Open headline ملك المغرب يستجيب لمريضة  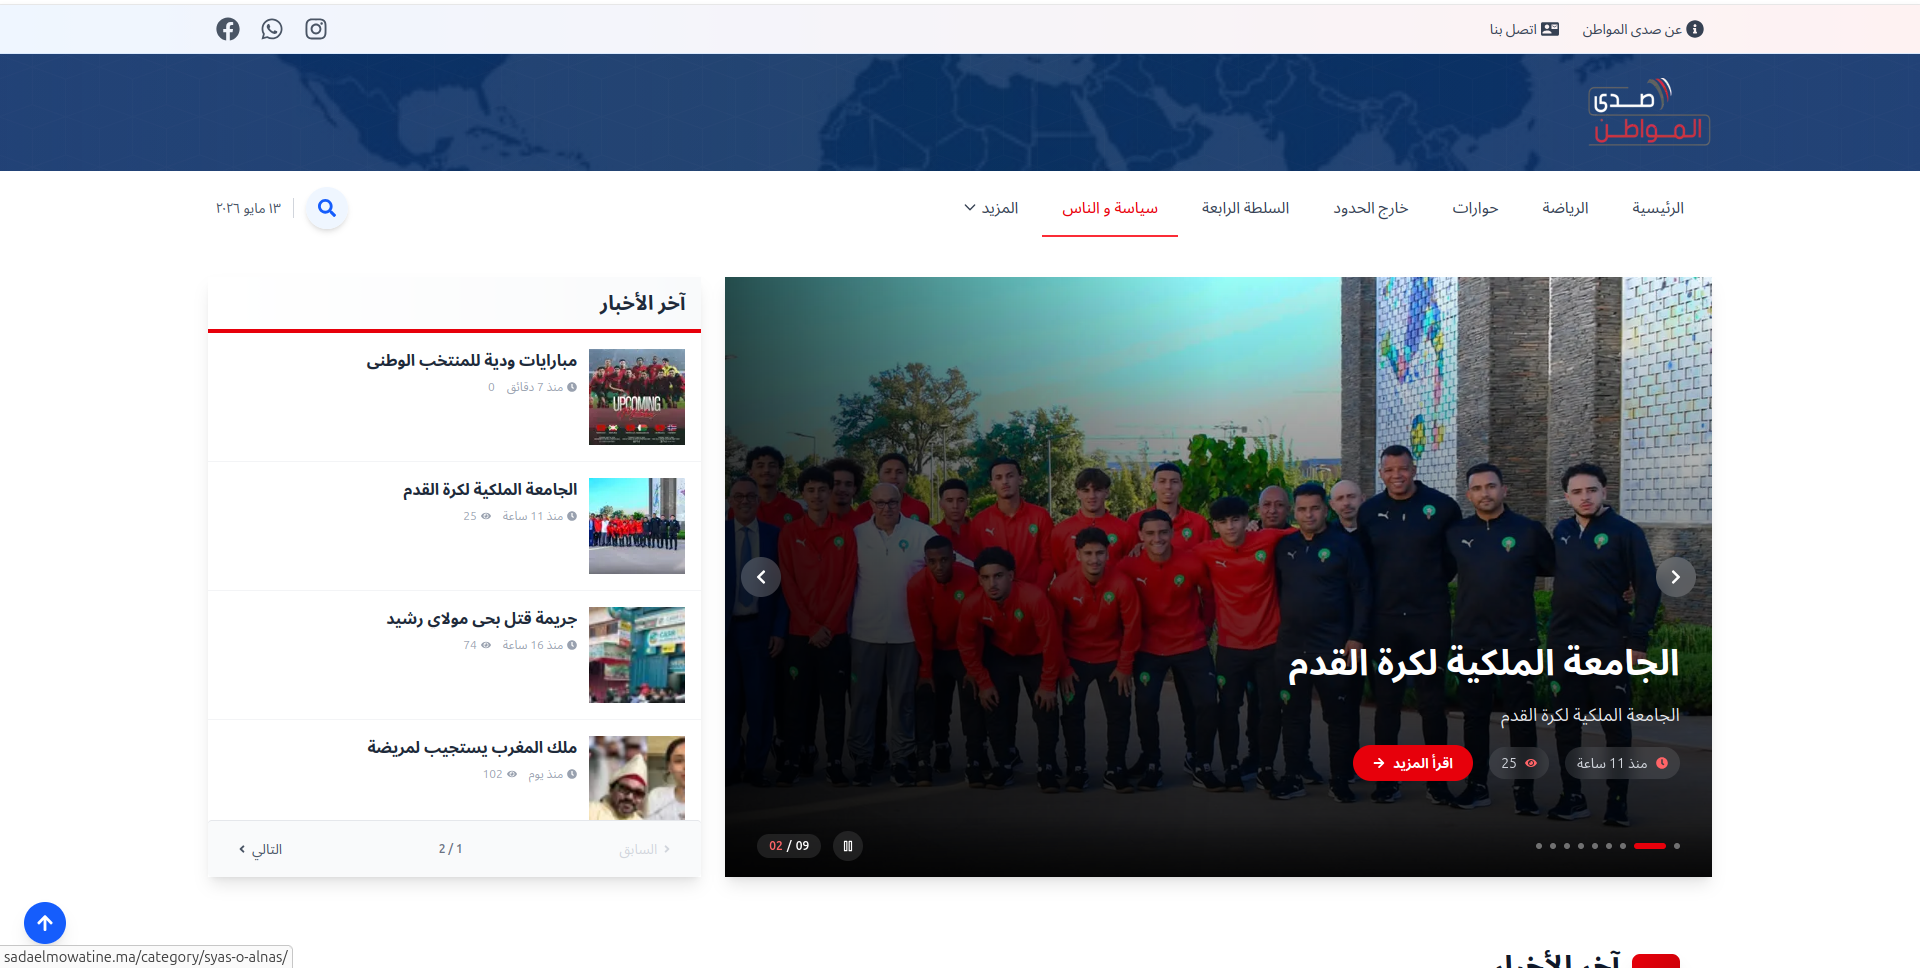471,747
